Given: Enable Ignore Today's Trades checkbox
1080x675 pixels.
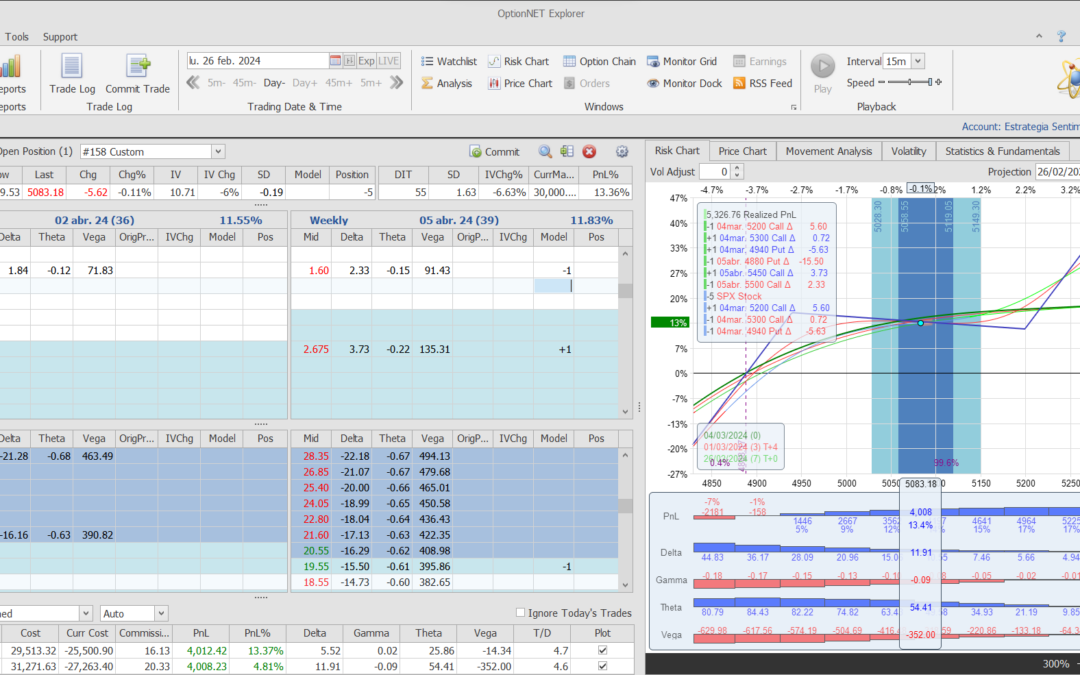Looking at the screenshot, I should point(520,613).
